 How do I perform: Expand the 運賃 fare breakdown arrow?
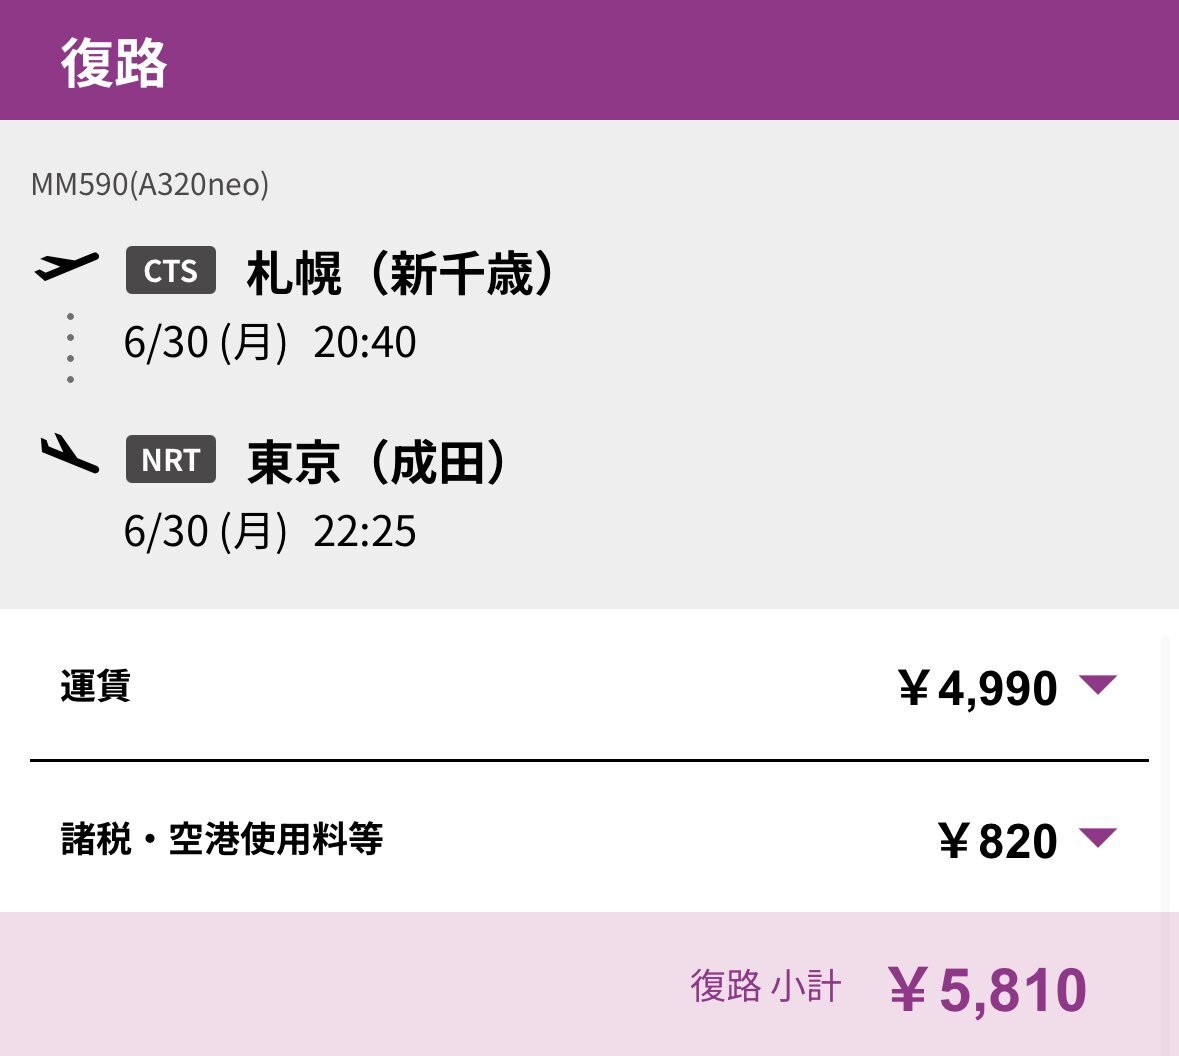(x=1098, y=684)
